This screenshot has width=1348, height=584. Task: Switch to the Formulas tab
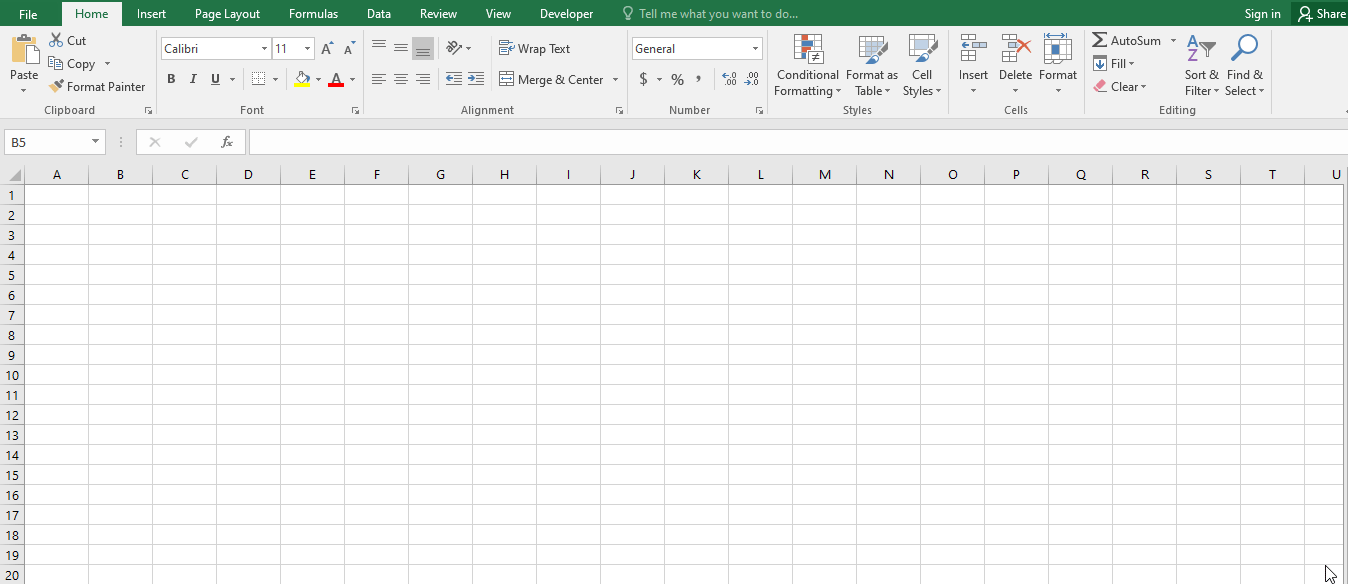coord(313,14)
